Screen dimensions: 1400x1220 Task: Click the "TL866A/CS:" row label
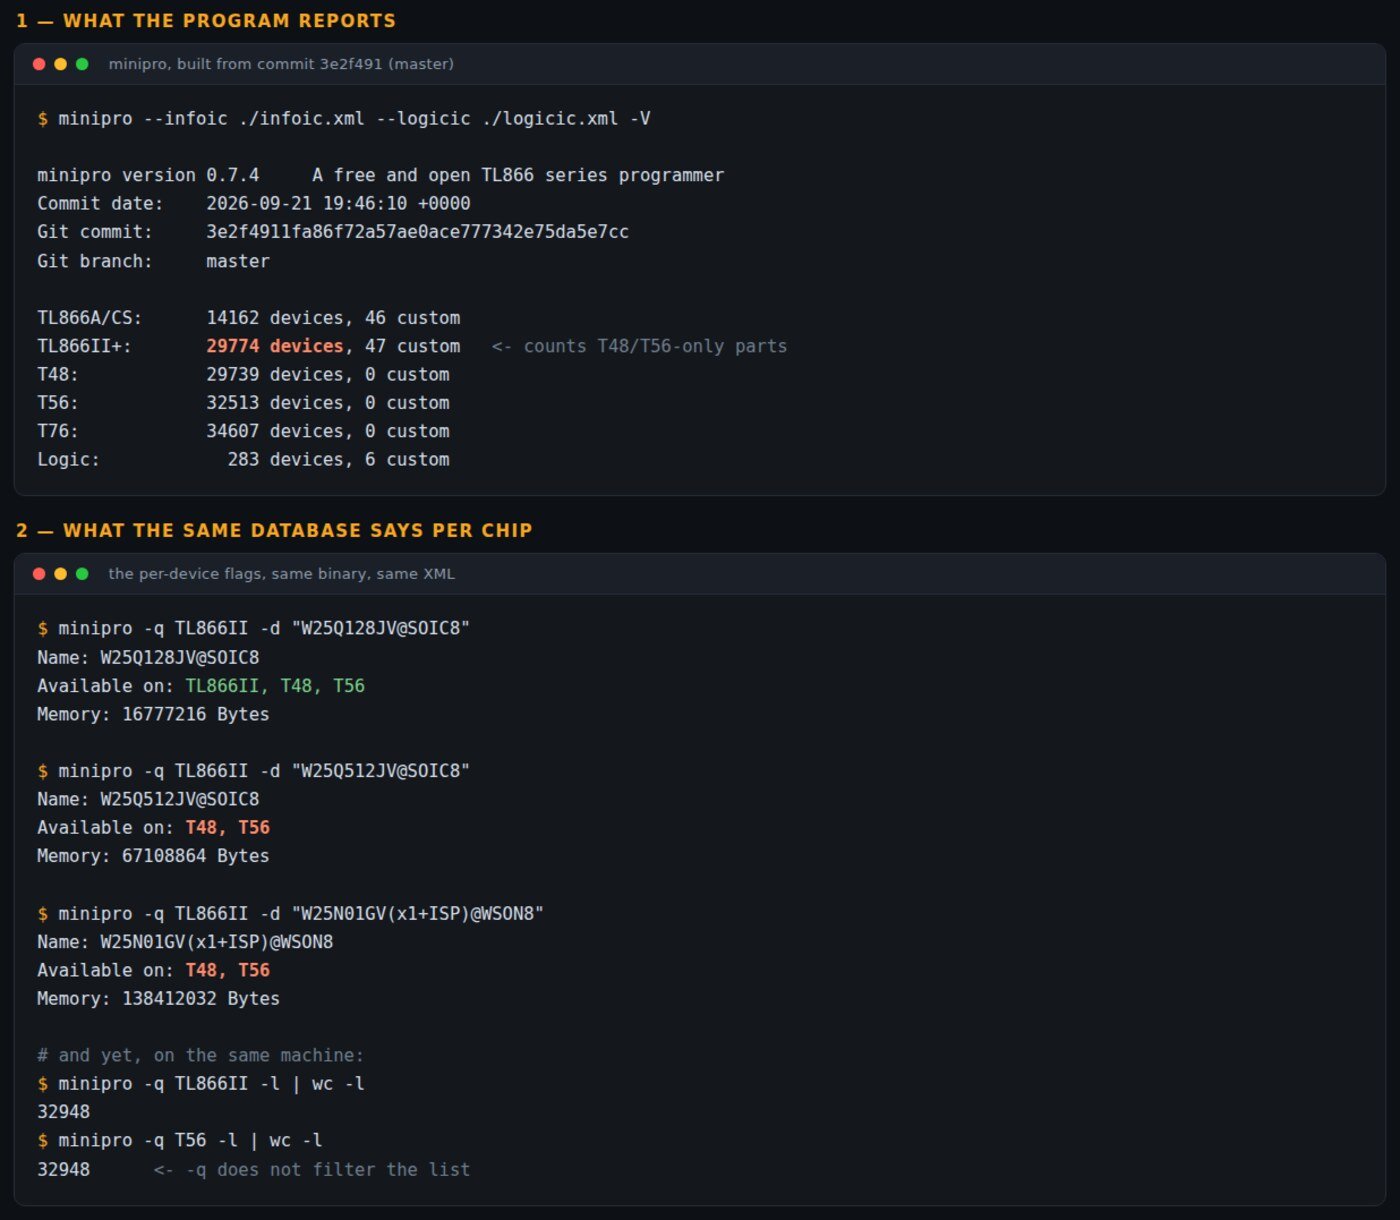point(90,318)
